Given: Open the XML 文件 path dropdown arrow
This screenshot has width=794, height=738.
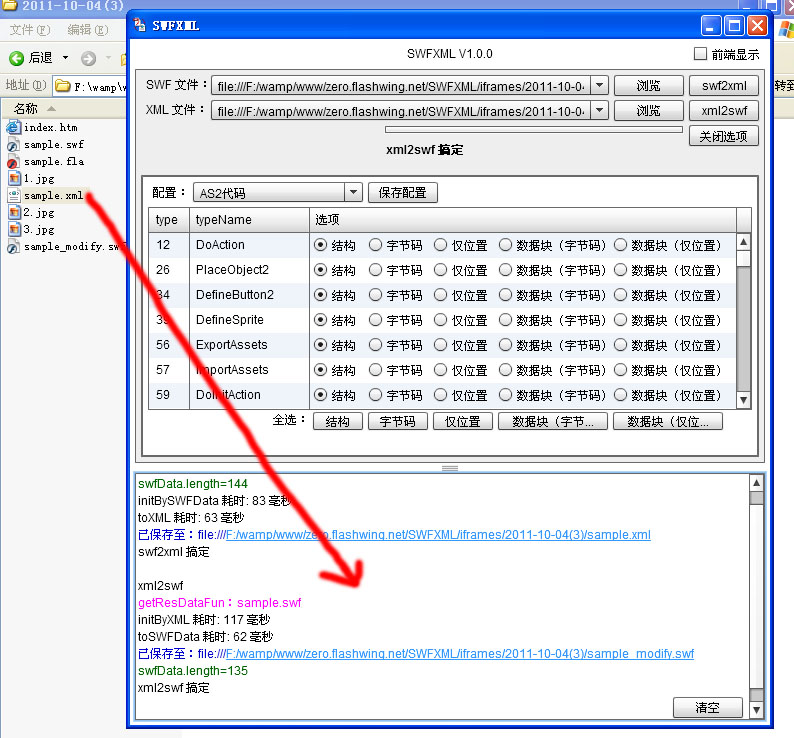Looking at the screenshot, I should click(x=600, y=110).
